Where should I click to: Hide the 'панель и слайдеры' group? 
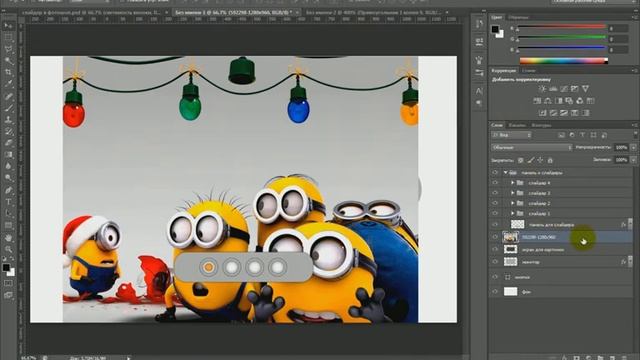[495, 173]
